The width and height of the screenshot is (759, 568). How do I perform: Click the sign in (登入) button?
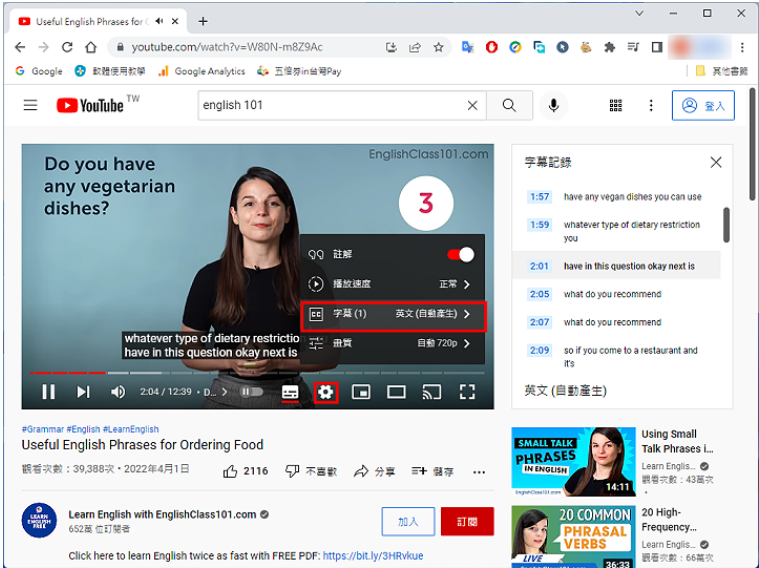tap(703, 105)
